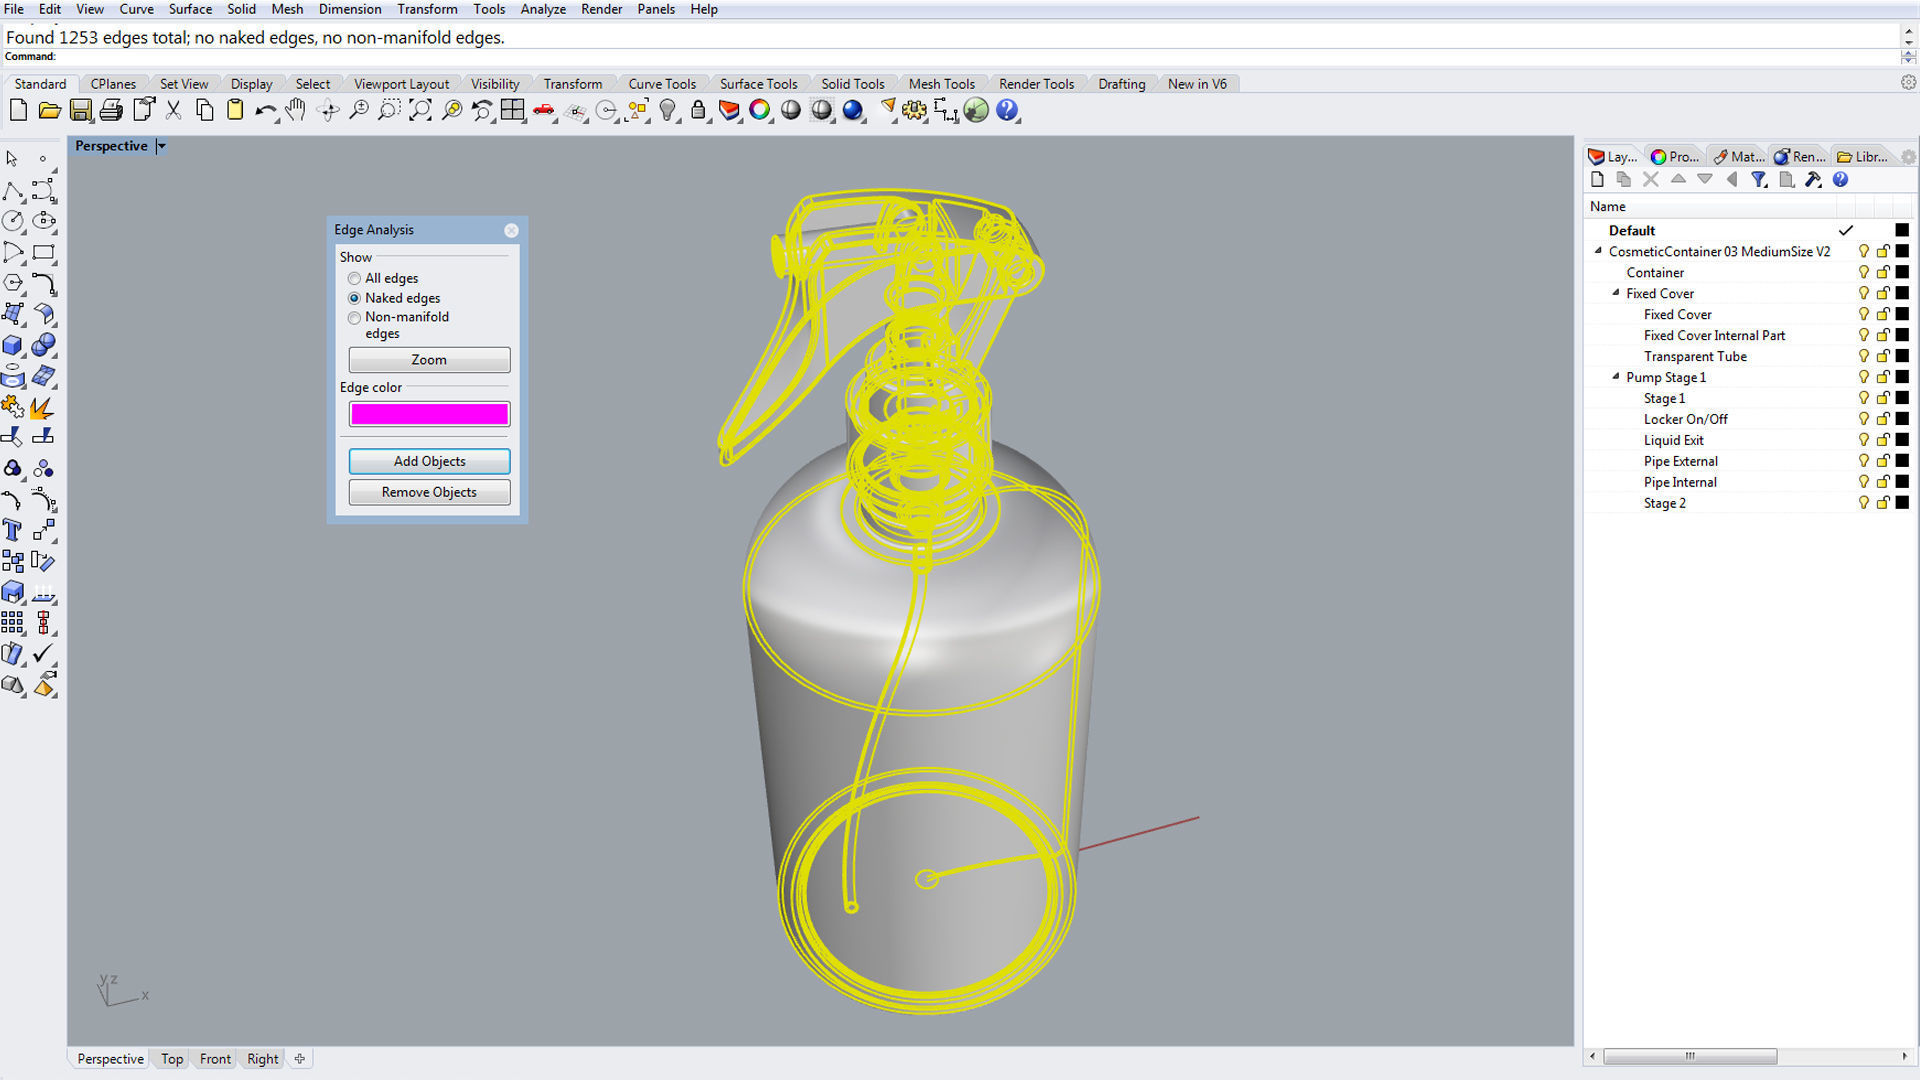
Task: Switch to the Top viewport tab
Action: [x=172, y=1059]
